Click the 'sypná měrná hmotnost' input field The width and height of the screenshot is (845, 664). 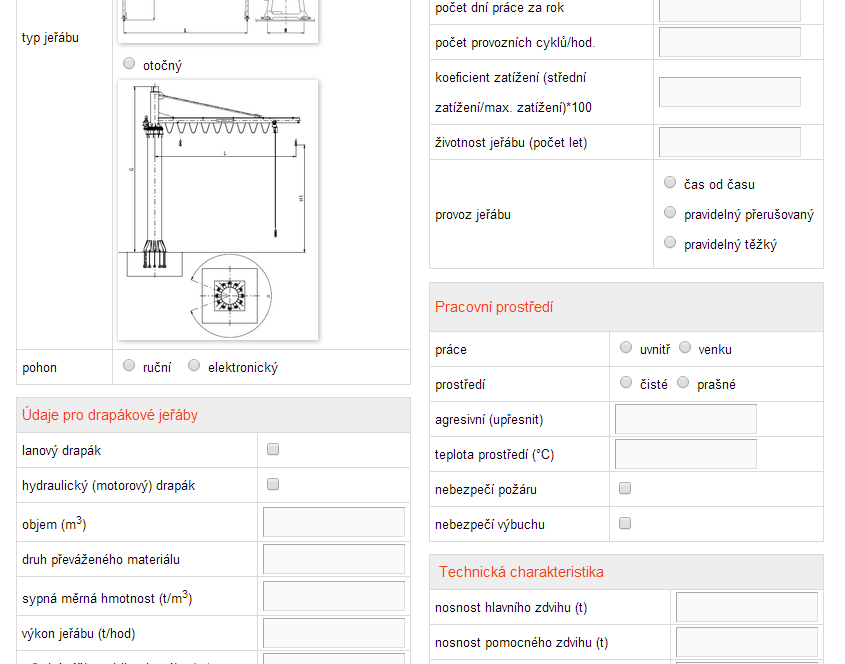click(x=333, y=596)
